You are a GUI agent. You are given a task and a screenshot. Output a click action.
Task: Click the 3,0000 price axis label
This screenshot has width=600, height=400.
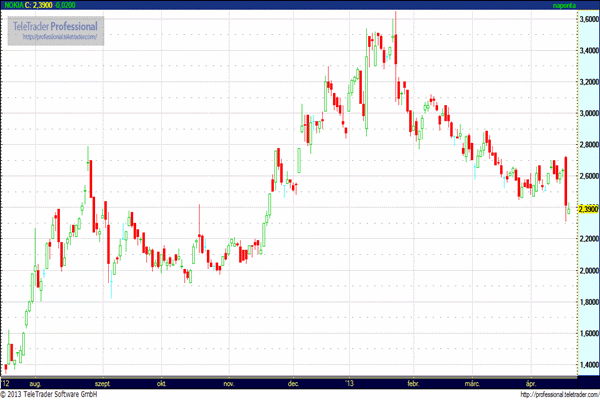[x=586, y=113]
